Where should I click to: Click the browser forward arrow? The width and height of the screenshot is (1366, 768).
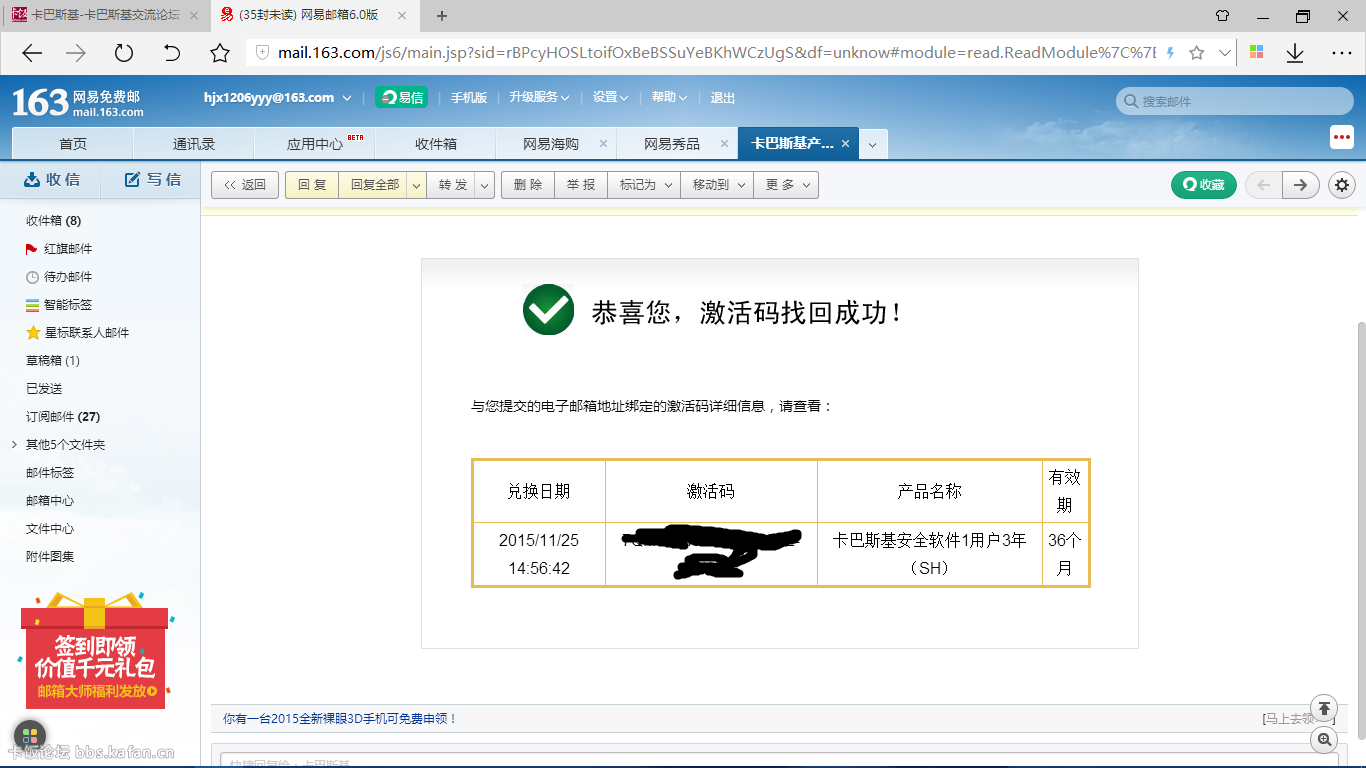76,53
